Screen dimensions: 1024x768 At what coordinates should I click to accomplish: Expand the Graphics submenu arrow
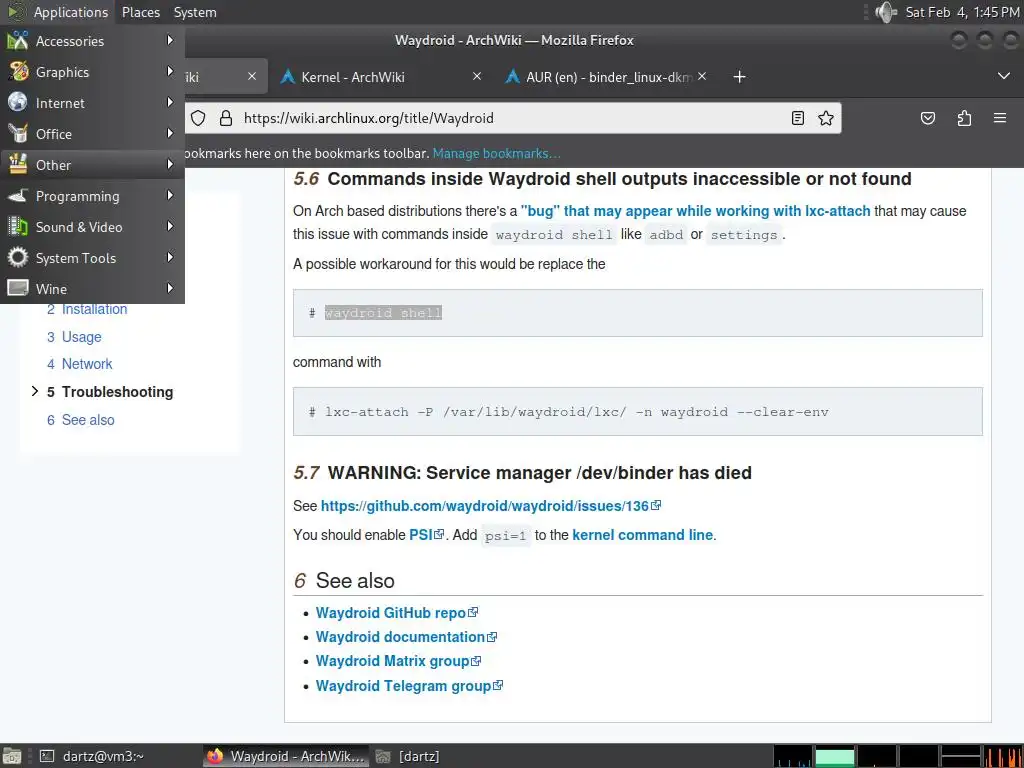tap(170, 71)
